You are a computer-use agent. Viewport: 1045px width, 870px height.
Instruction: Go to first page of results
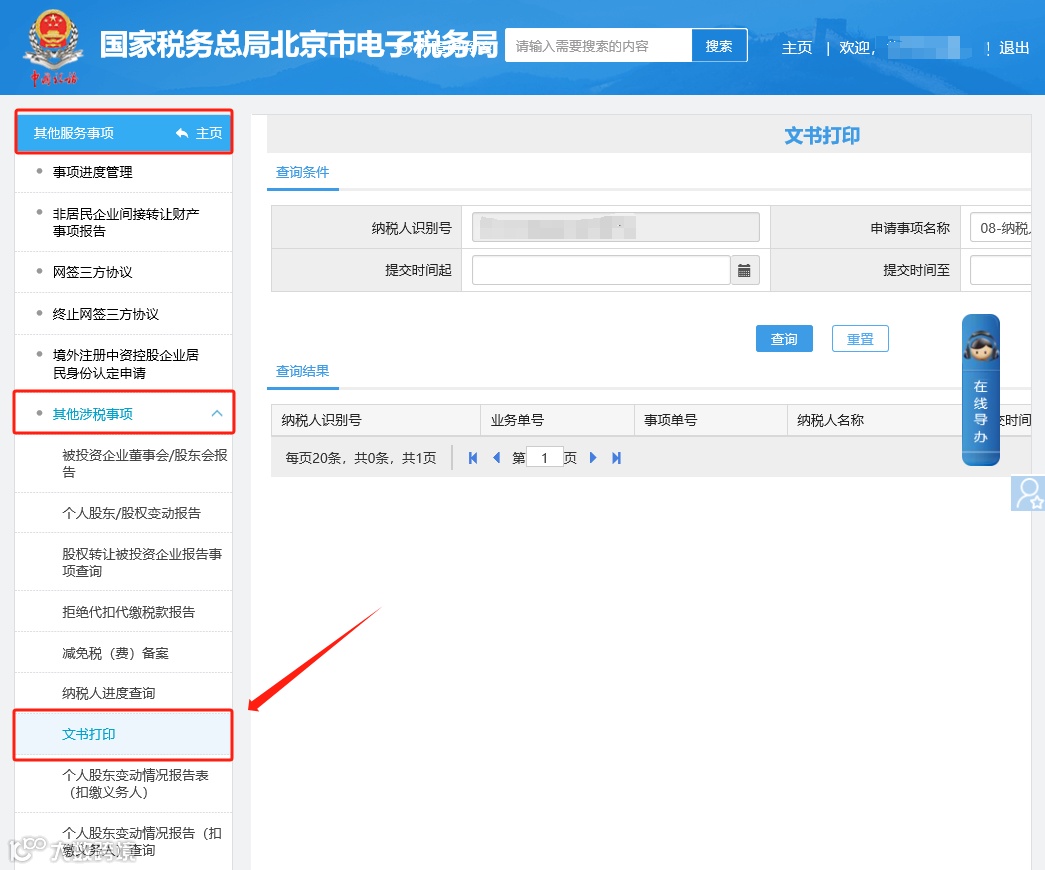click(x=473, y=458)
